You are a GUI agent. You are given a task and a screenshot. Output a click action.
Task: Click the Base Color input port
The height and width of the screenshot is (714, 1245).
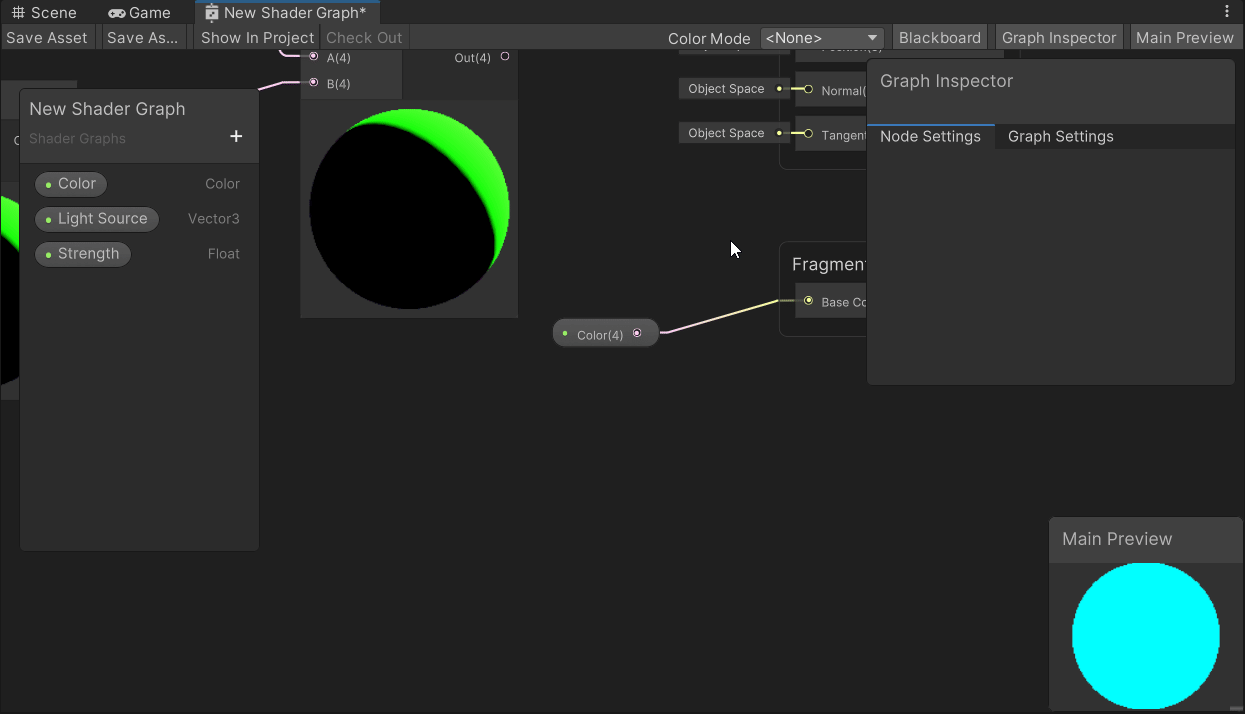[808, 301]
